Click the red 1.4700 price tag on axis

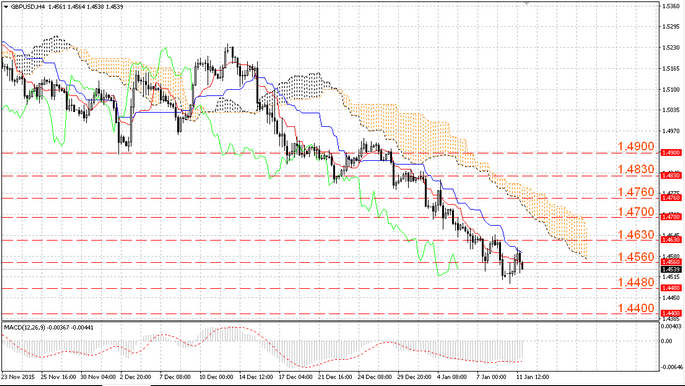coord(671,216)
